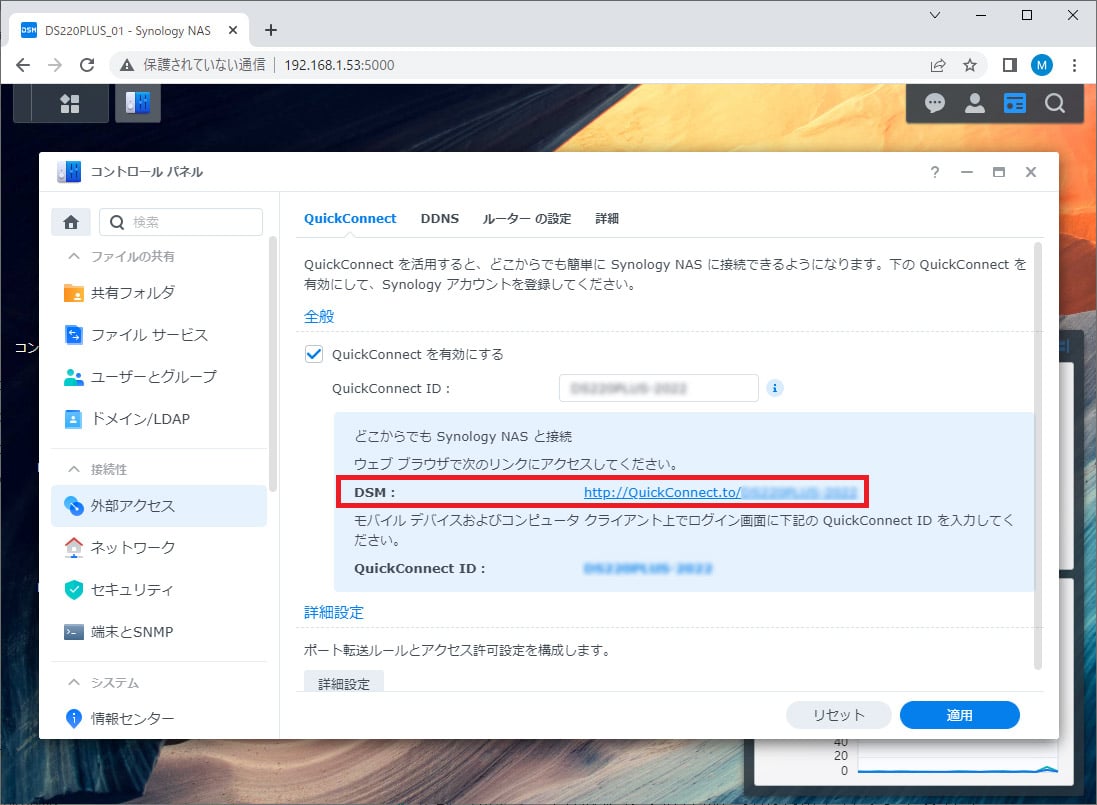Open DSM search magnifier icon

click(x=1054, y=104)
